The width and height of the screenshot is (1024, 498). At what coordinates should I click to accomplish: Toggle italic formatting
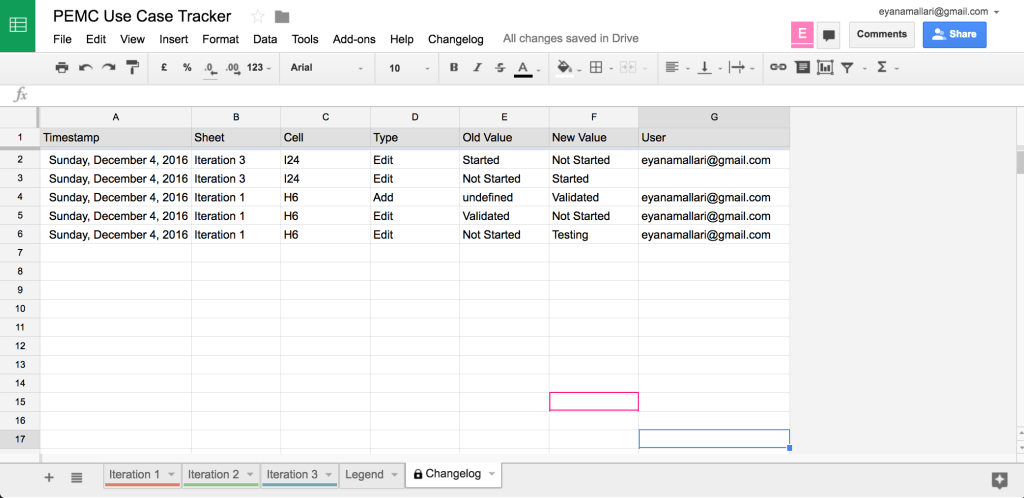pyautogui.click(x=476, y=68)
